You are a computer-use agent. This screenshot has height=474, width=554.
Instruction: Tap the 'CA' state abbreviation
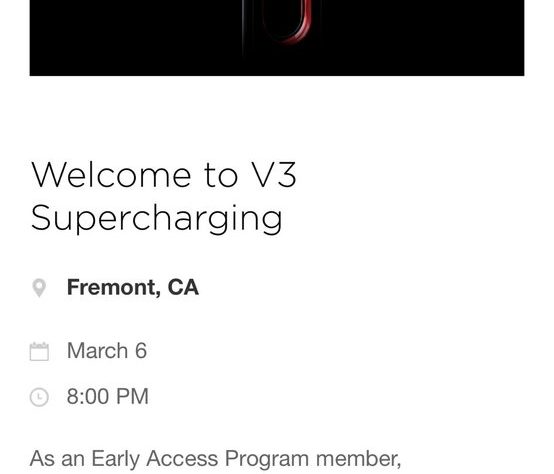click(x=183, y=287)
